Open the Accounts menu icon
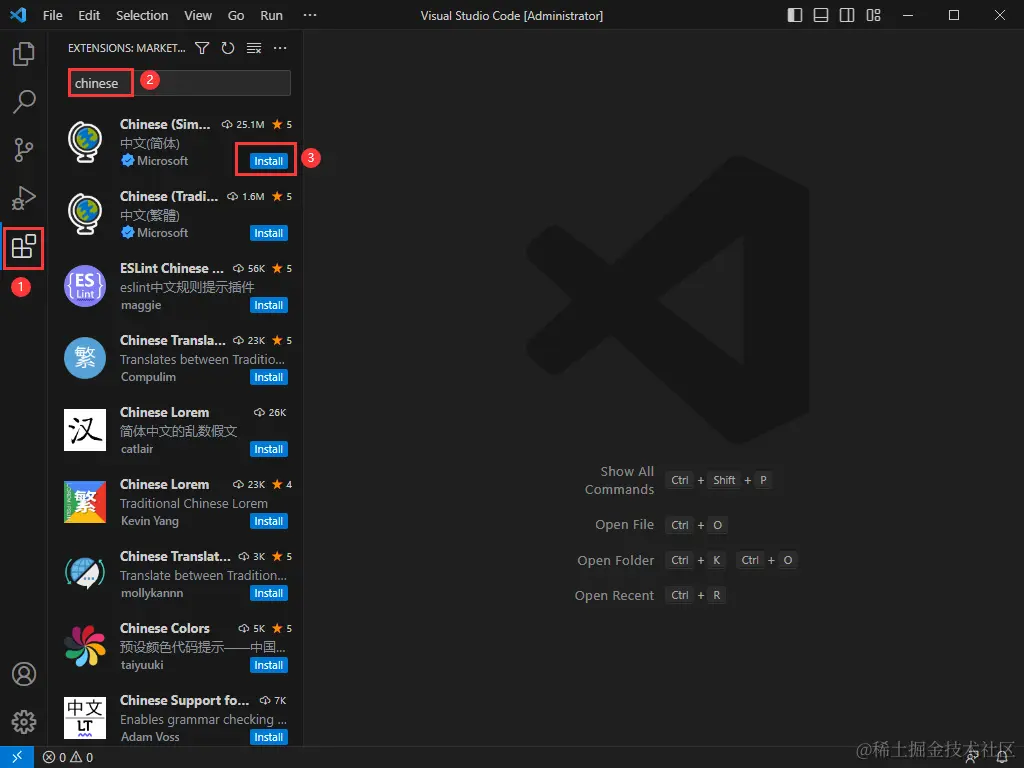This screenshot has width=1024, height=768. coord(24,674)
